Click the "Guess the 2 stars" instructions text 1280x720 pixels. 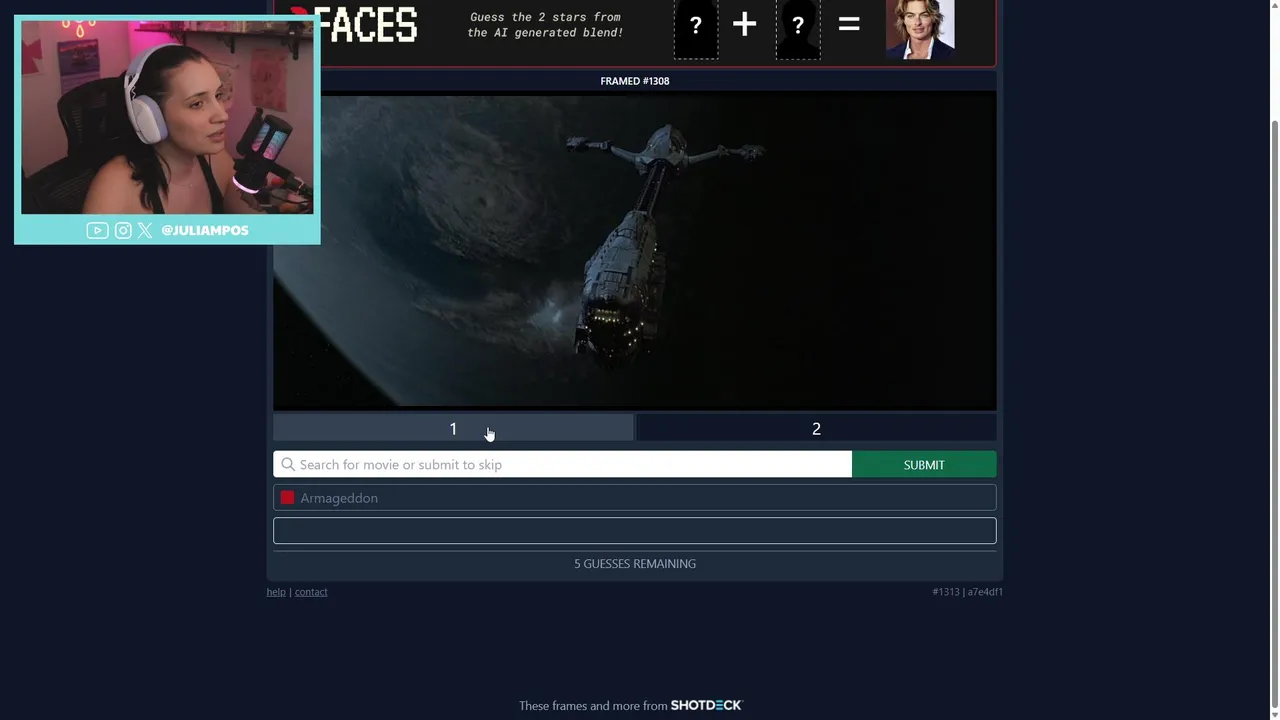[x=545, y=25]
